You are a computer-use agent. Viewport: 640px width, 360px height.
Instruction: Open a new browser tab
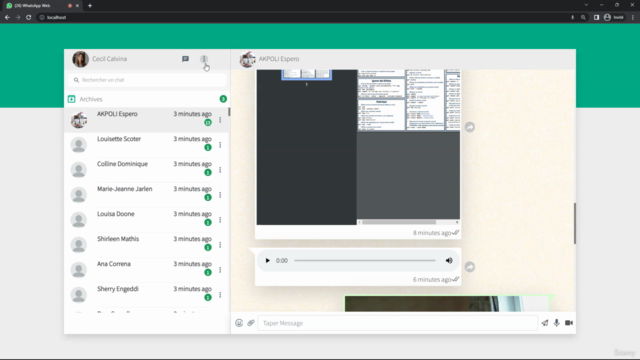(90, 5)
